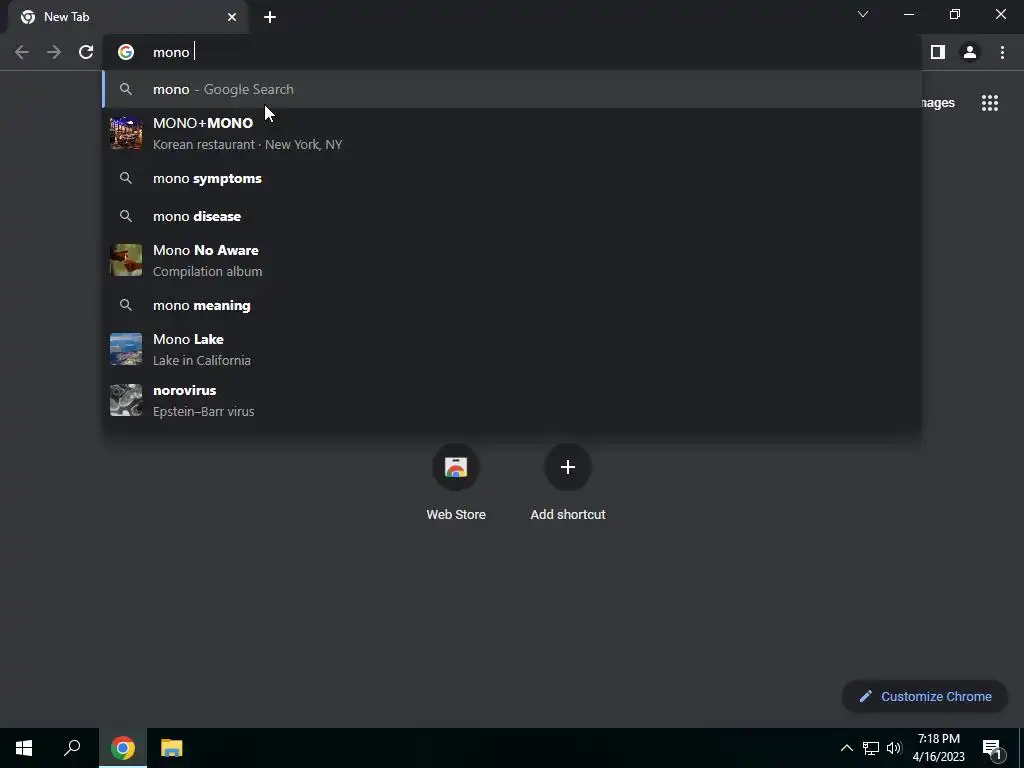Image resolution: width=1024 pixels, height=768 pixels.
Task: Open taskbar search magnifier
Action: pyautogui.click(x=72, y=748)
